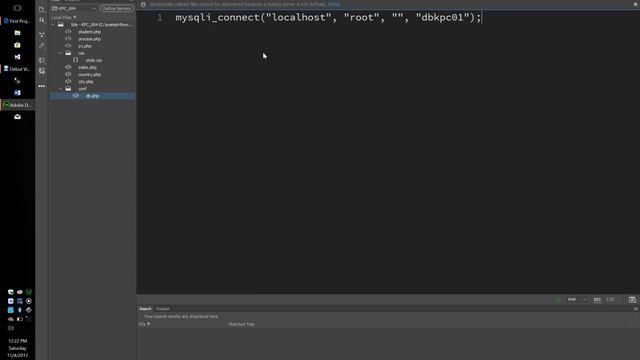Collapse the conf folder
Viewport: 640px width, 360px height.
pos(61,89)
